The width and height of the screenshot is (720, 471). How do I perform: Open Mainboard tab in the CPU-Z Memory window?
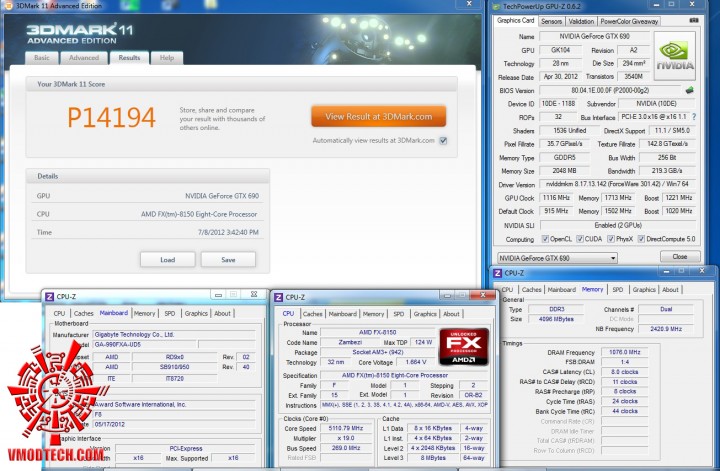point(562,290)
